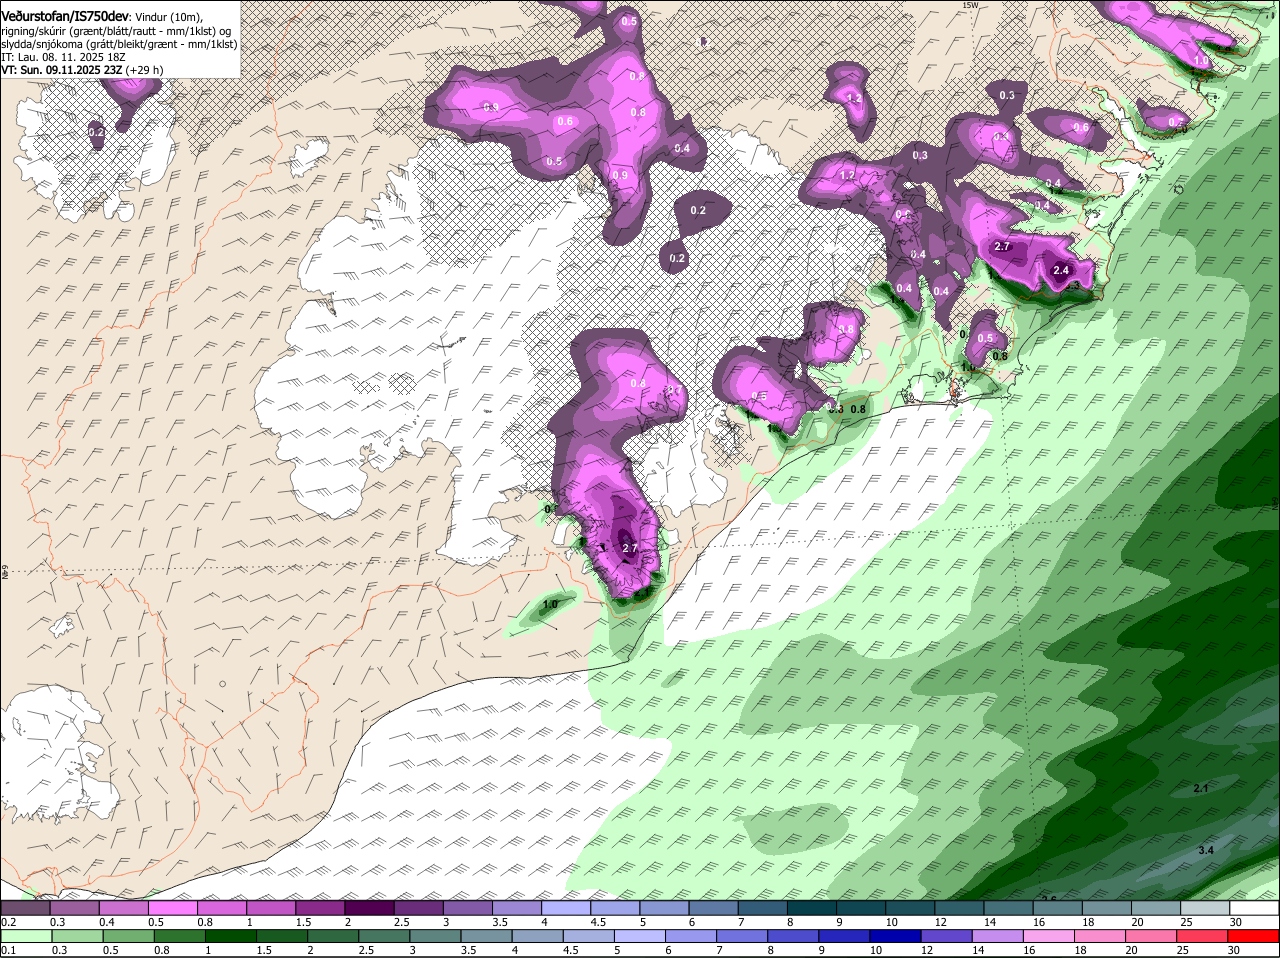Pick the light lavender 4.5 snow legend swatch

pos(614,908)
